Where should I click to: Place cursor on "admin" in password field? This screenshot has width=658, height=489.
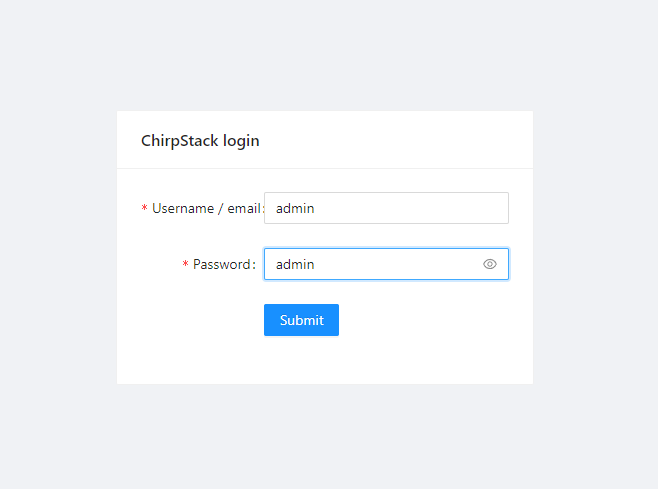click(295, 264)
